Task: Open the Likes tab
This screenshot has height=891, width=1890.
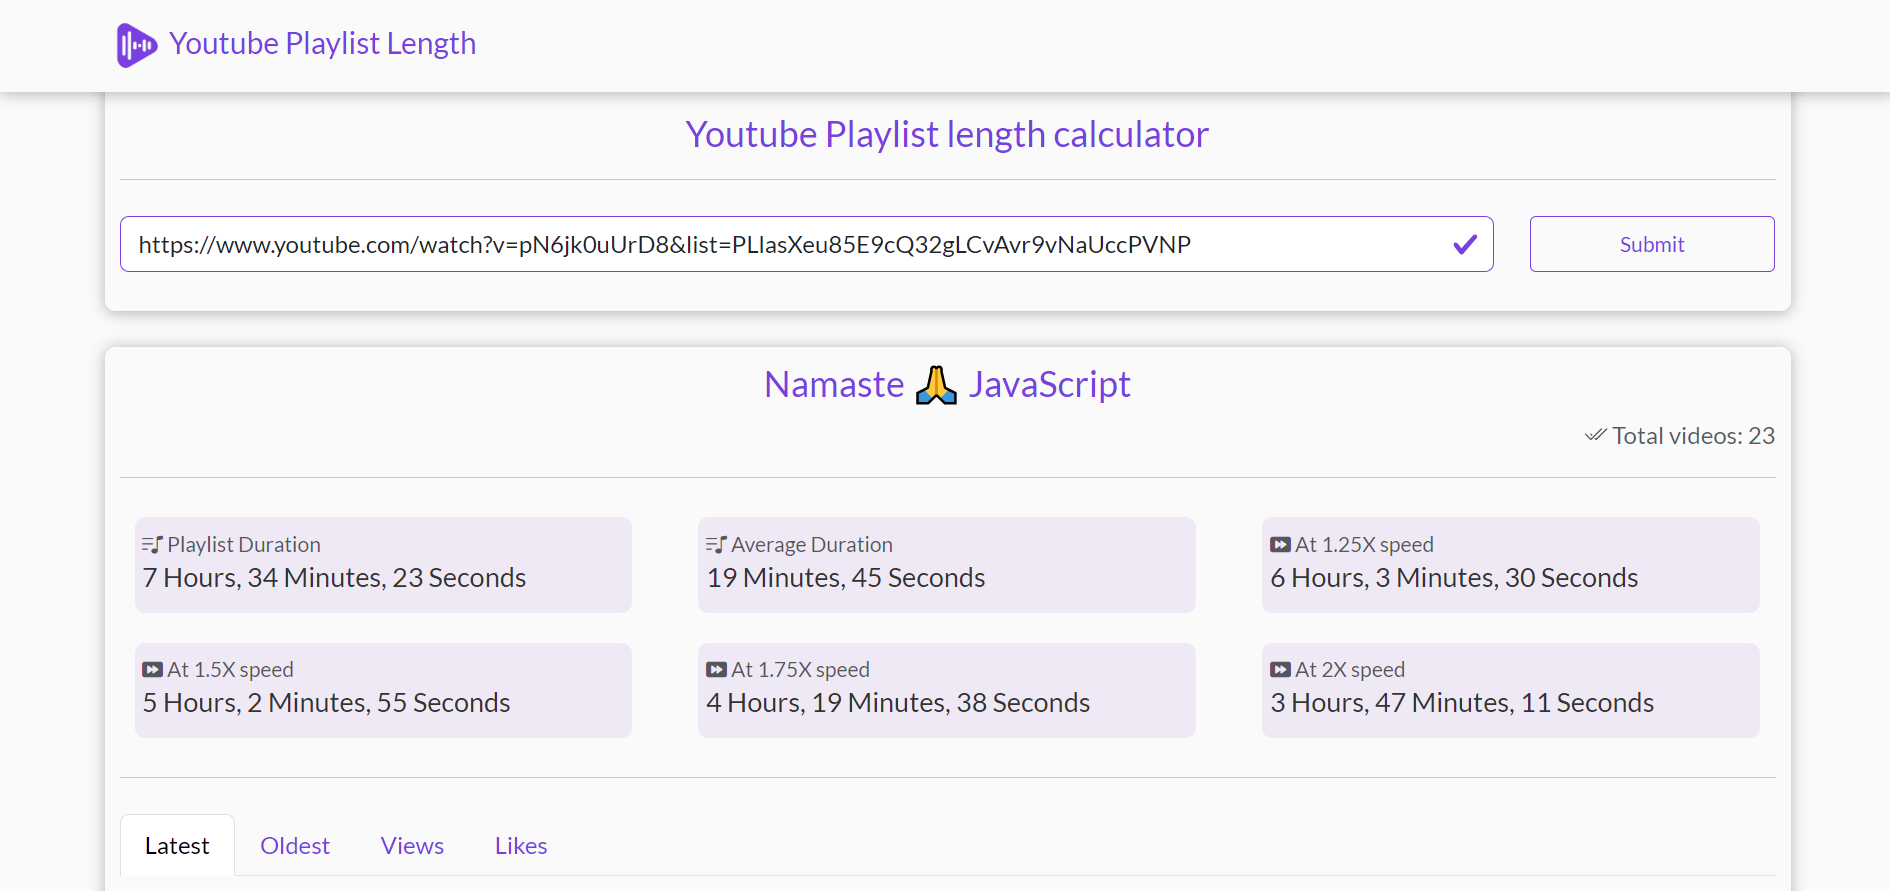Action: tap(521, 846)
